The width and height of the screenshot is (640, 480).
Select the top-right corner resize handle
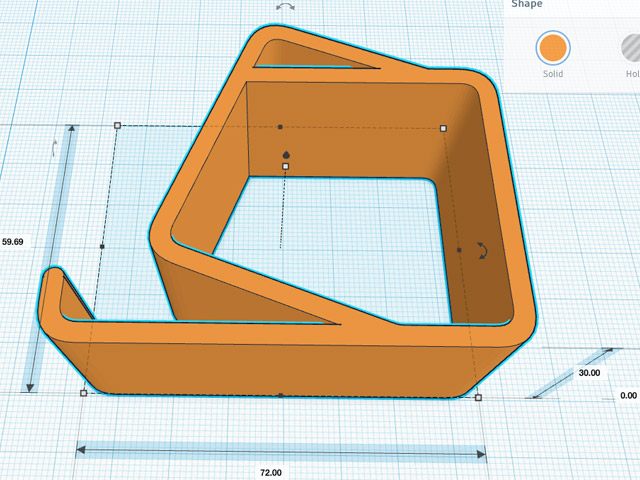pos(443,127)
